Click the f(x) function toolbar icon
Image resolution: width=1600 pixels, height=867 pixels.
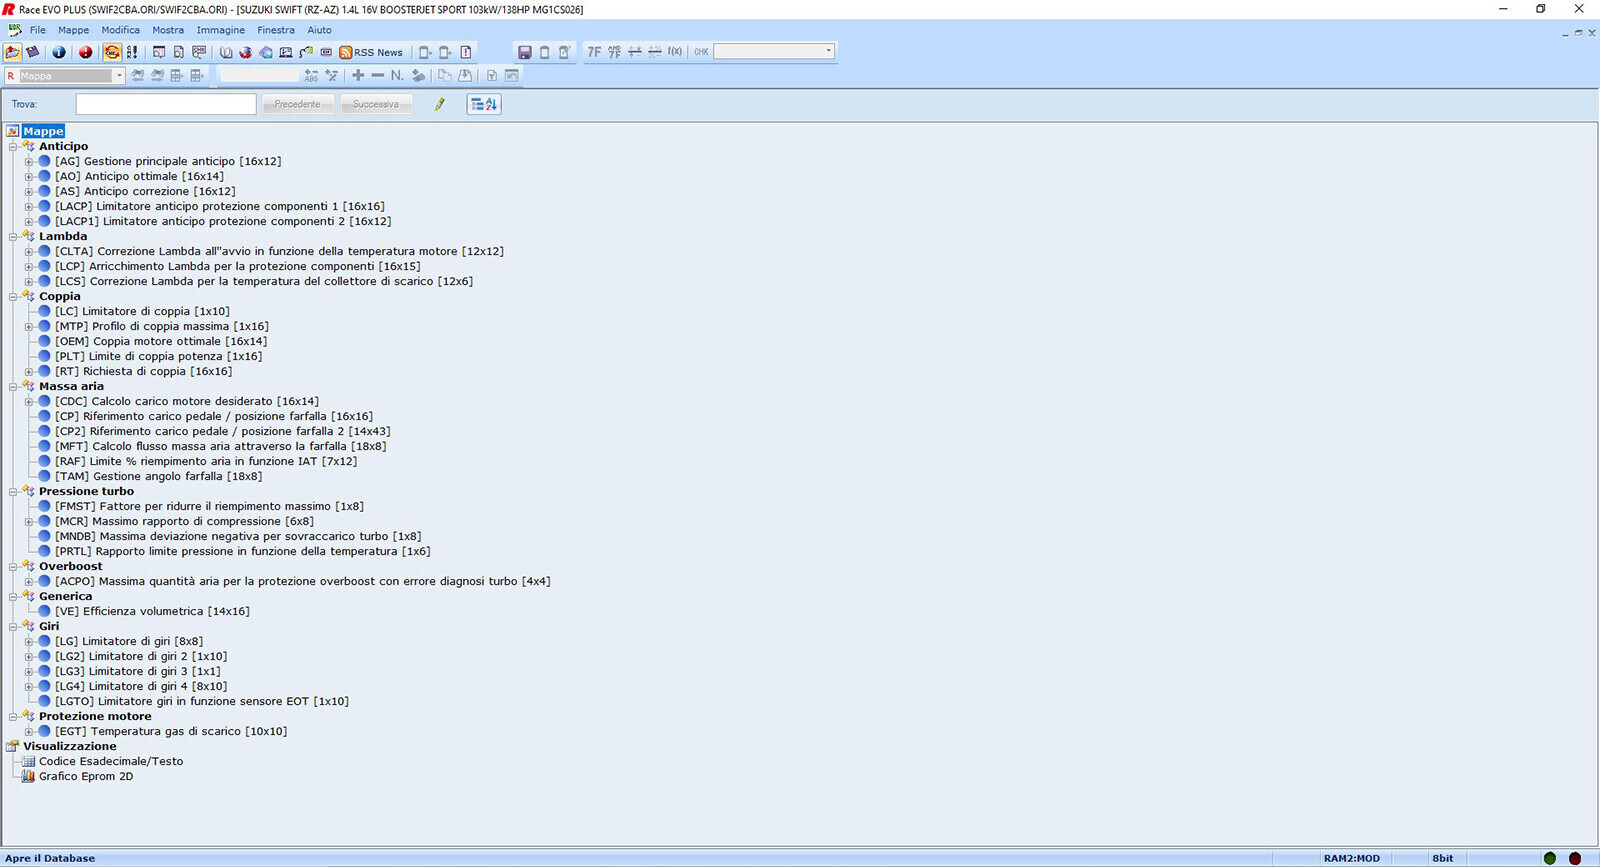tap(675, 52)
